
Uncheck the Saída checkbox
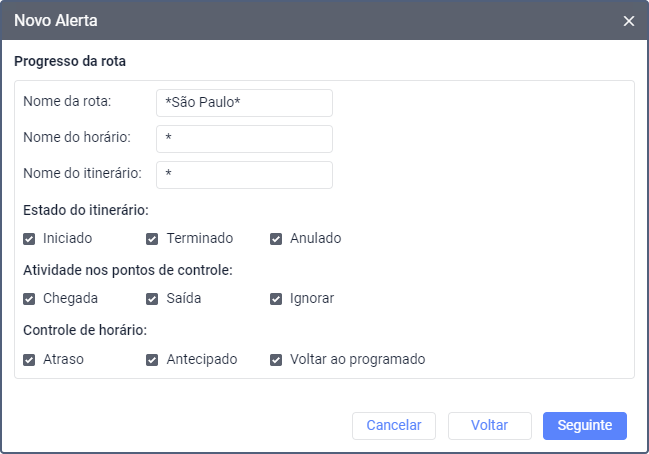click(x=152, y=299)
